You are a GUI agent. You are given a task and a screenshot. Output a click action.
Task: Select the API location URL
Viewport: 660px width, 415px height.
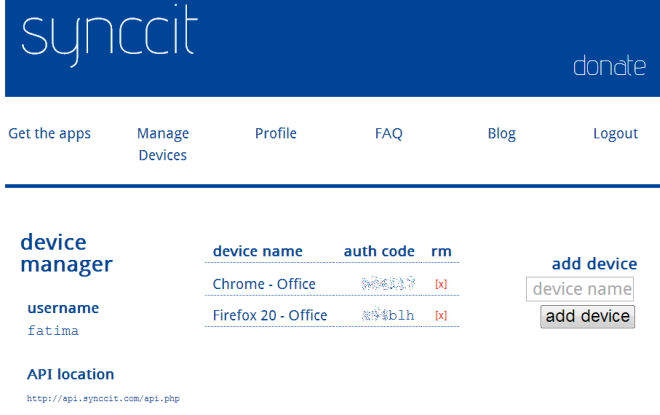(x=103, y=398)
